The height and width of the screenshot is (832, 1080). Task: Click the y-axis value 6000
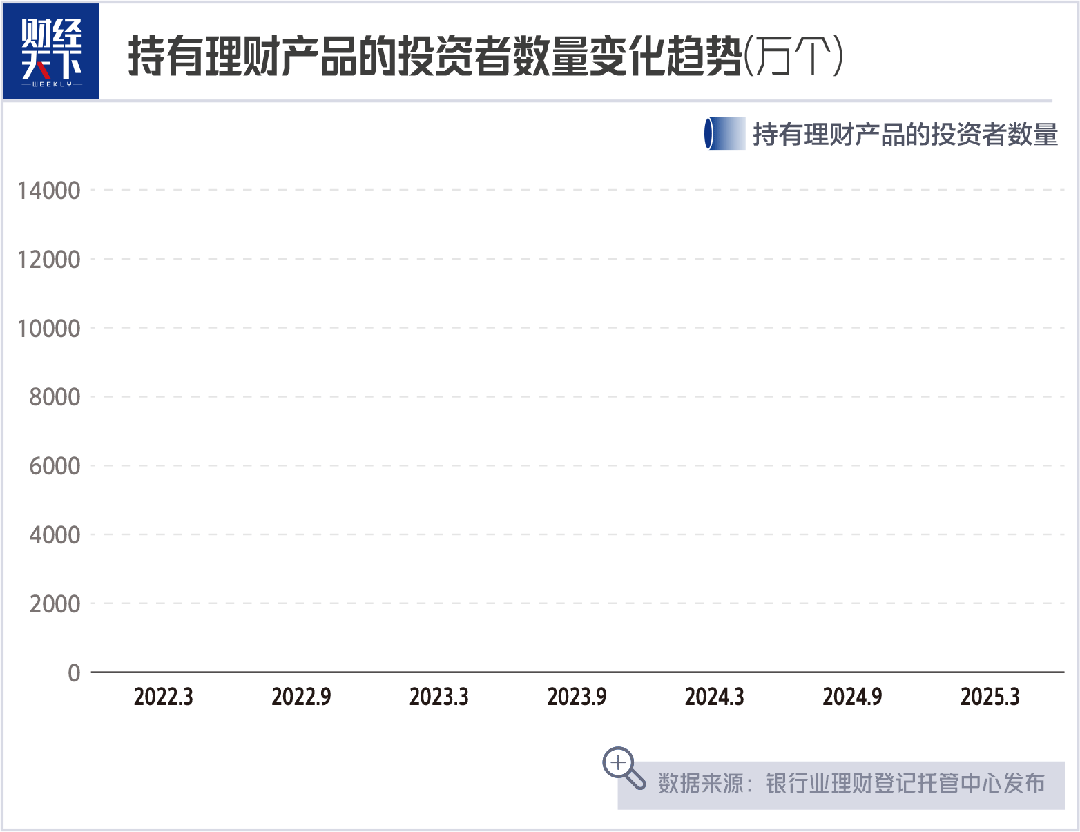[x=54, y=466]
